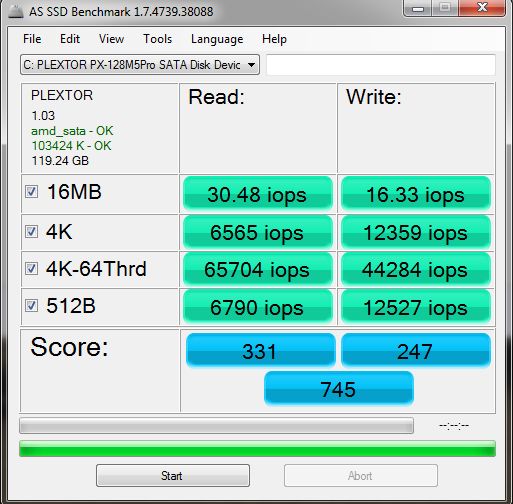The image size is (513, 504).
Task: Click the 4K-64Thrd read result 65704 iops
Action: pos(258,269)
